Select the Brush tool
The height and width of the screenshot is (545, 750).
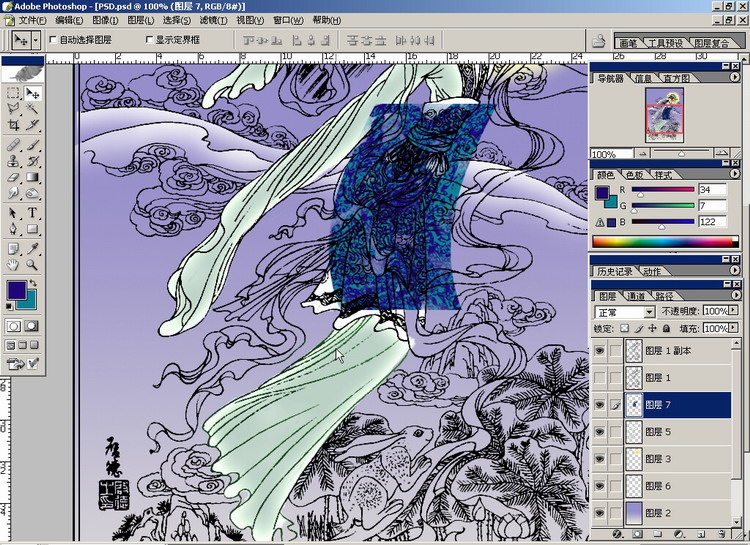tap(33, 145)
